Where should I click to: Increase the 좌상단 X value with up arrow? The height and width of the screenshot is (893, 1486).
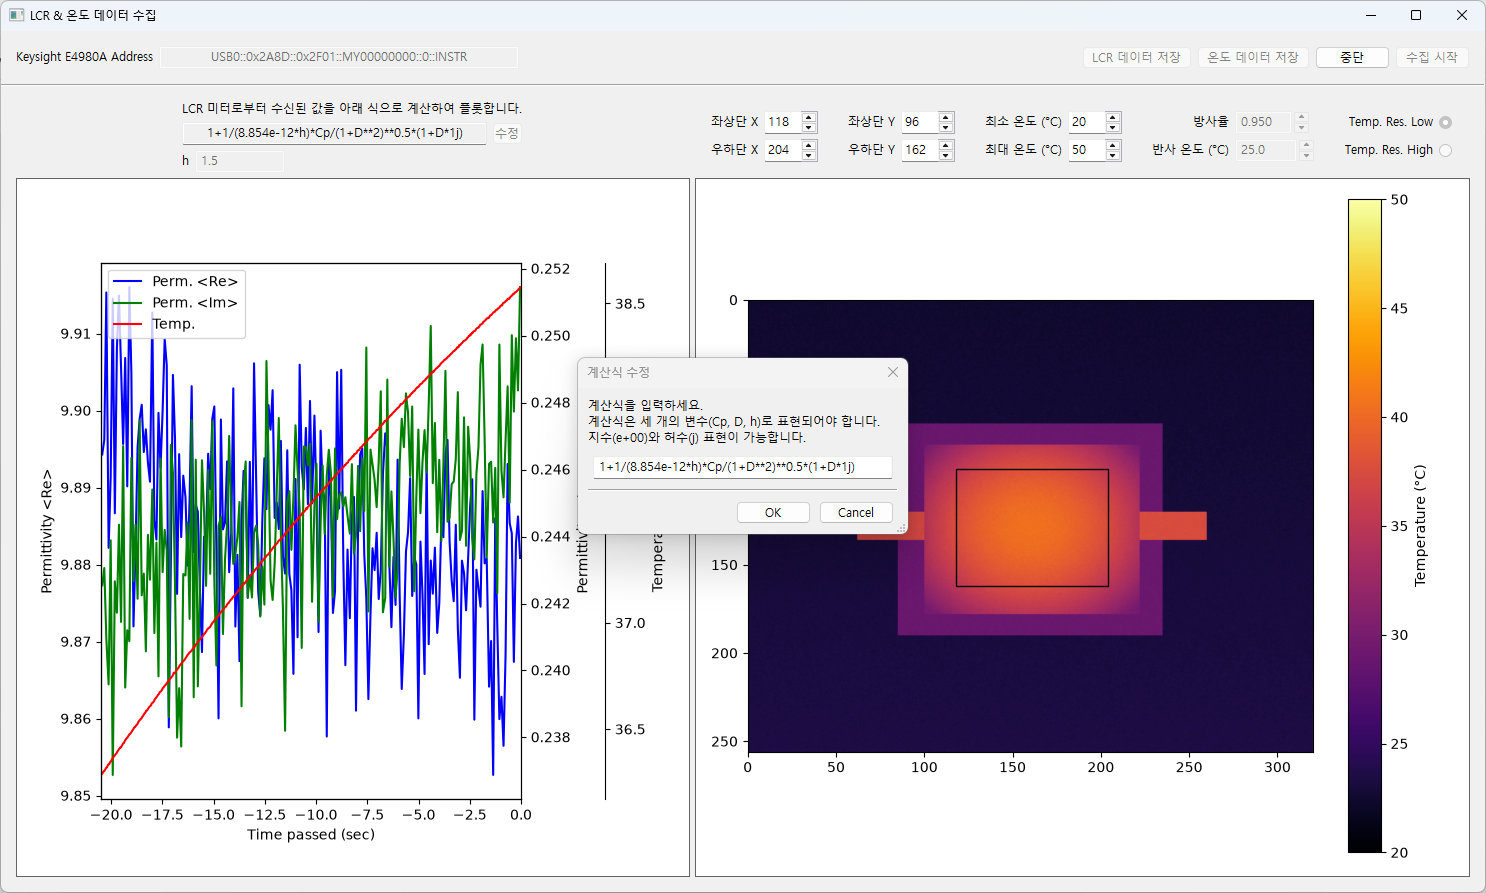point(809,117)
